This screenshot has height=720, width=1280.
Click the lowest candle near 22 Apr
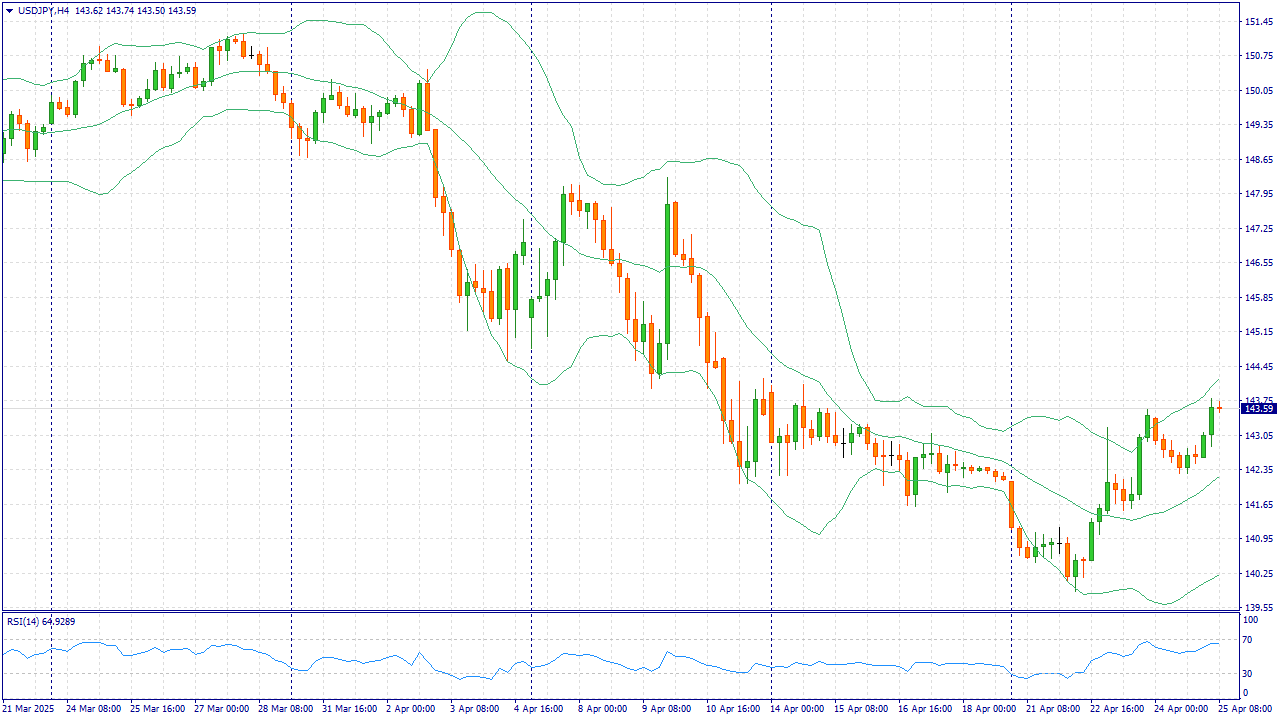(x=1075, y=570)
